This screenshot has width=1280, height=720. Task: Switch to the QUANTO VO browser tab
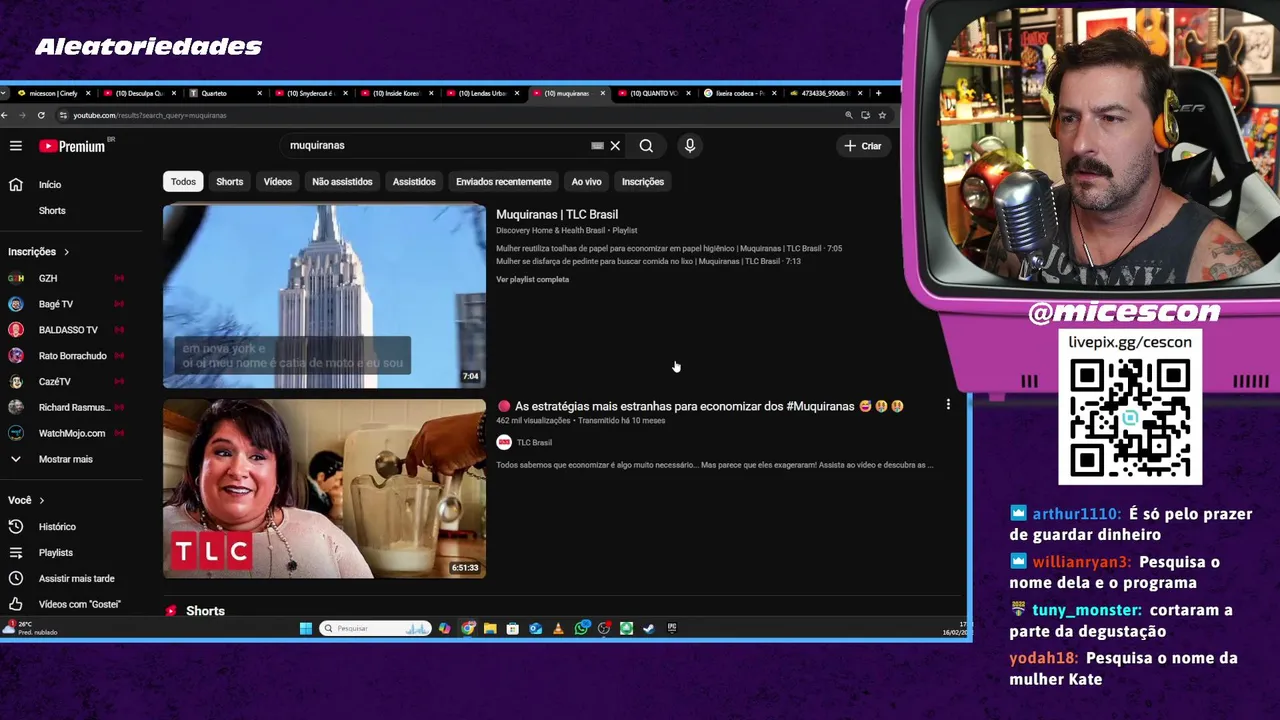click(654, 93)
